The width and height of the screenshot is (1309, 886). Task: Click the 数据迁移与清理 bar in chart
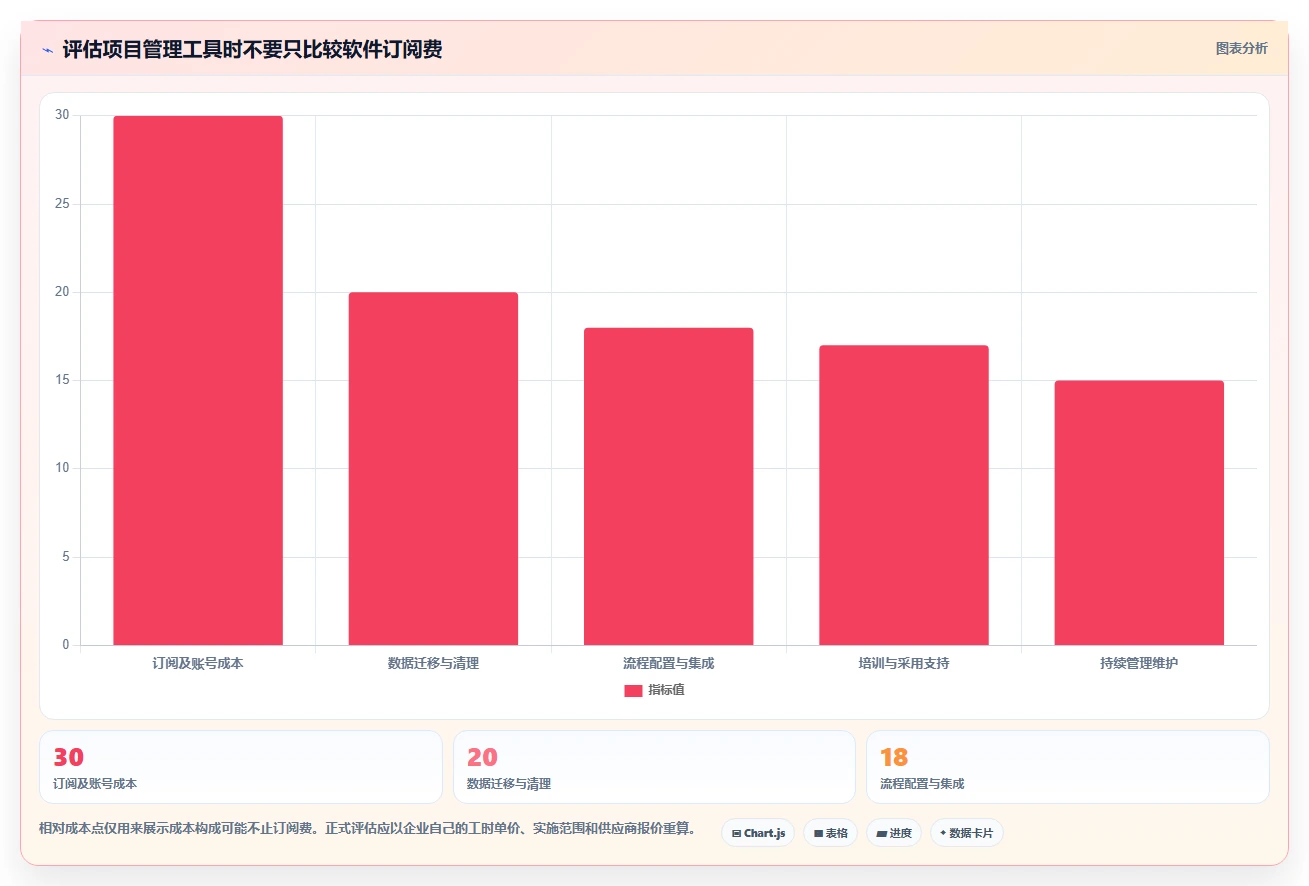coord(433,469)
